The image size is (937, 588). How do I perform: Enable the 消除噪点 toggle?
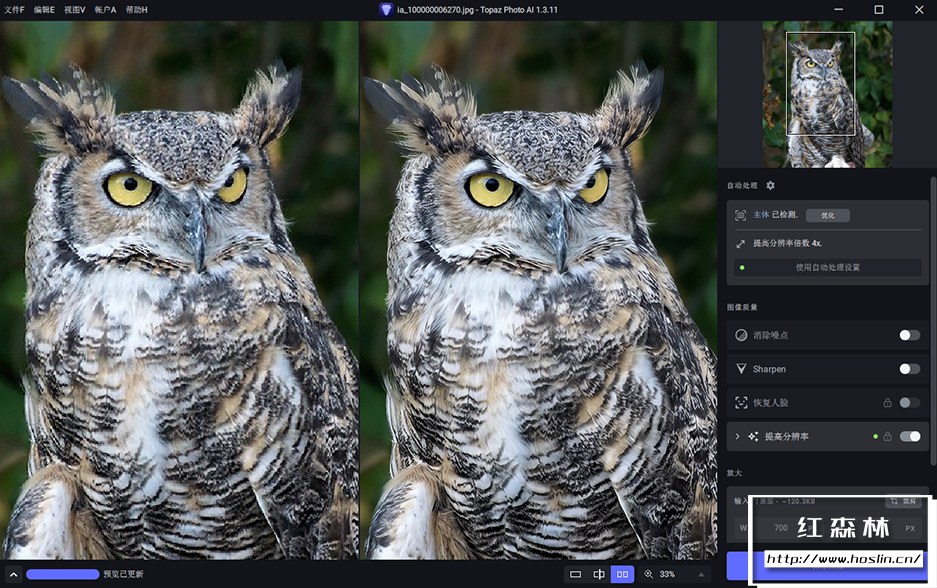click(910, 335)
